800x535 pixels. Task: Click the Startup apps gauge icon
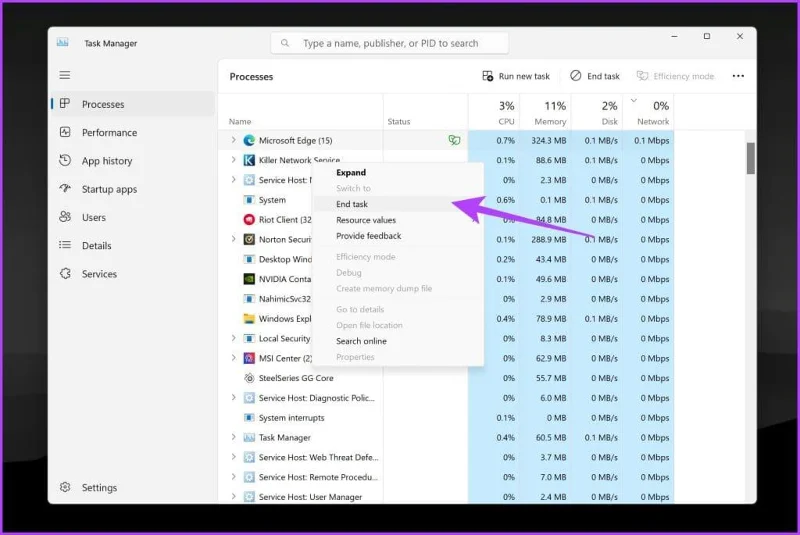(65, 189)
